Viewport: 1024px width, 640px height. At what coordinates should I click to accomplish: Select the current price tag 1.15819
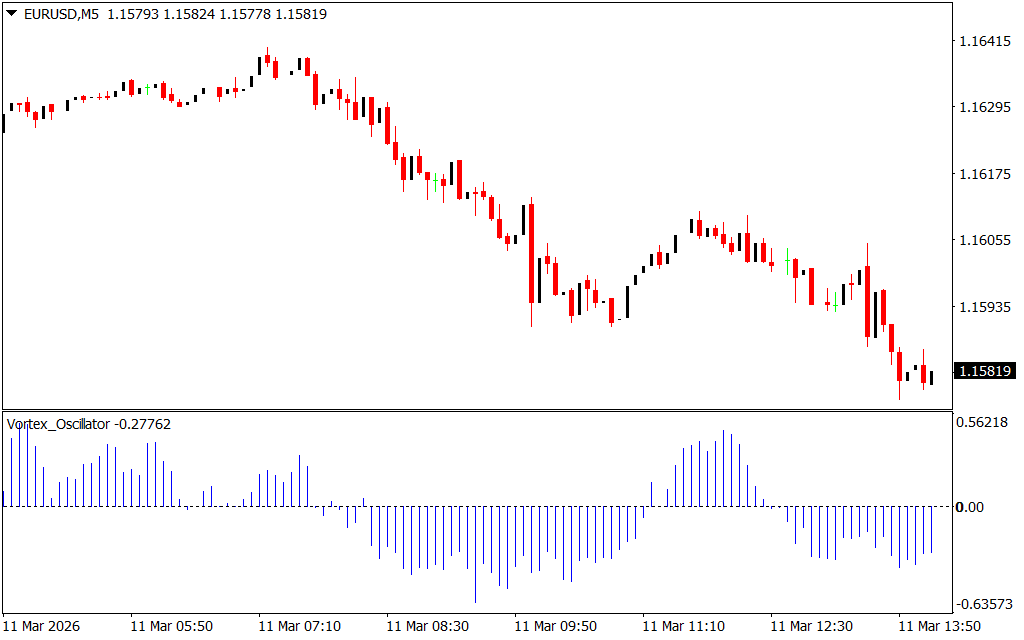[x=985, y=371]
